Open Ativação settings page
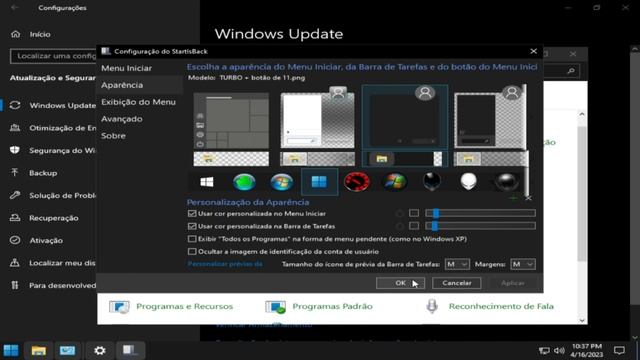The height and width of the screenshot is (360, 640). (x=37, y=240)
